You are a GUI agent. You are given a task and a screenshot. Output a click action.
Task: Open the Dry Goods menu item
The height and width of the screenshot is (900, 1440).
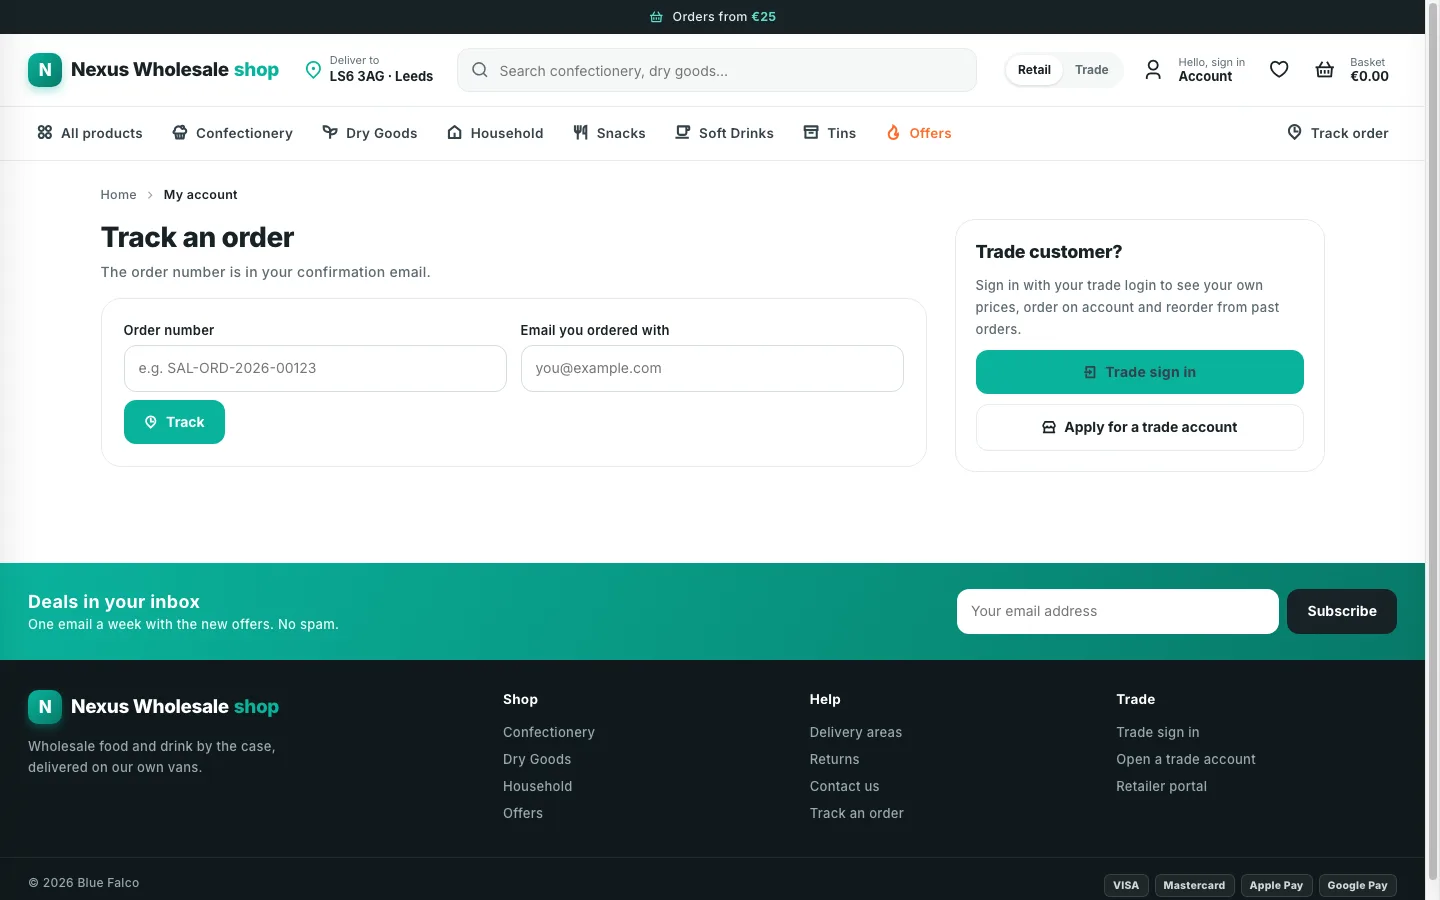[x=370, y=133]
